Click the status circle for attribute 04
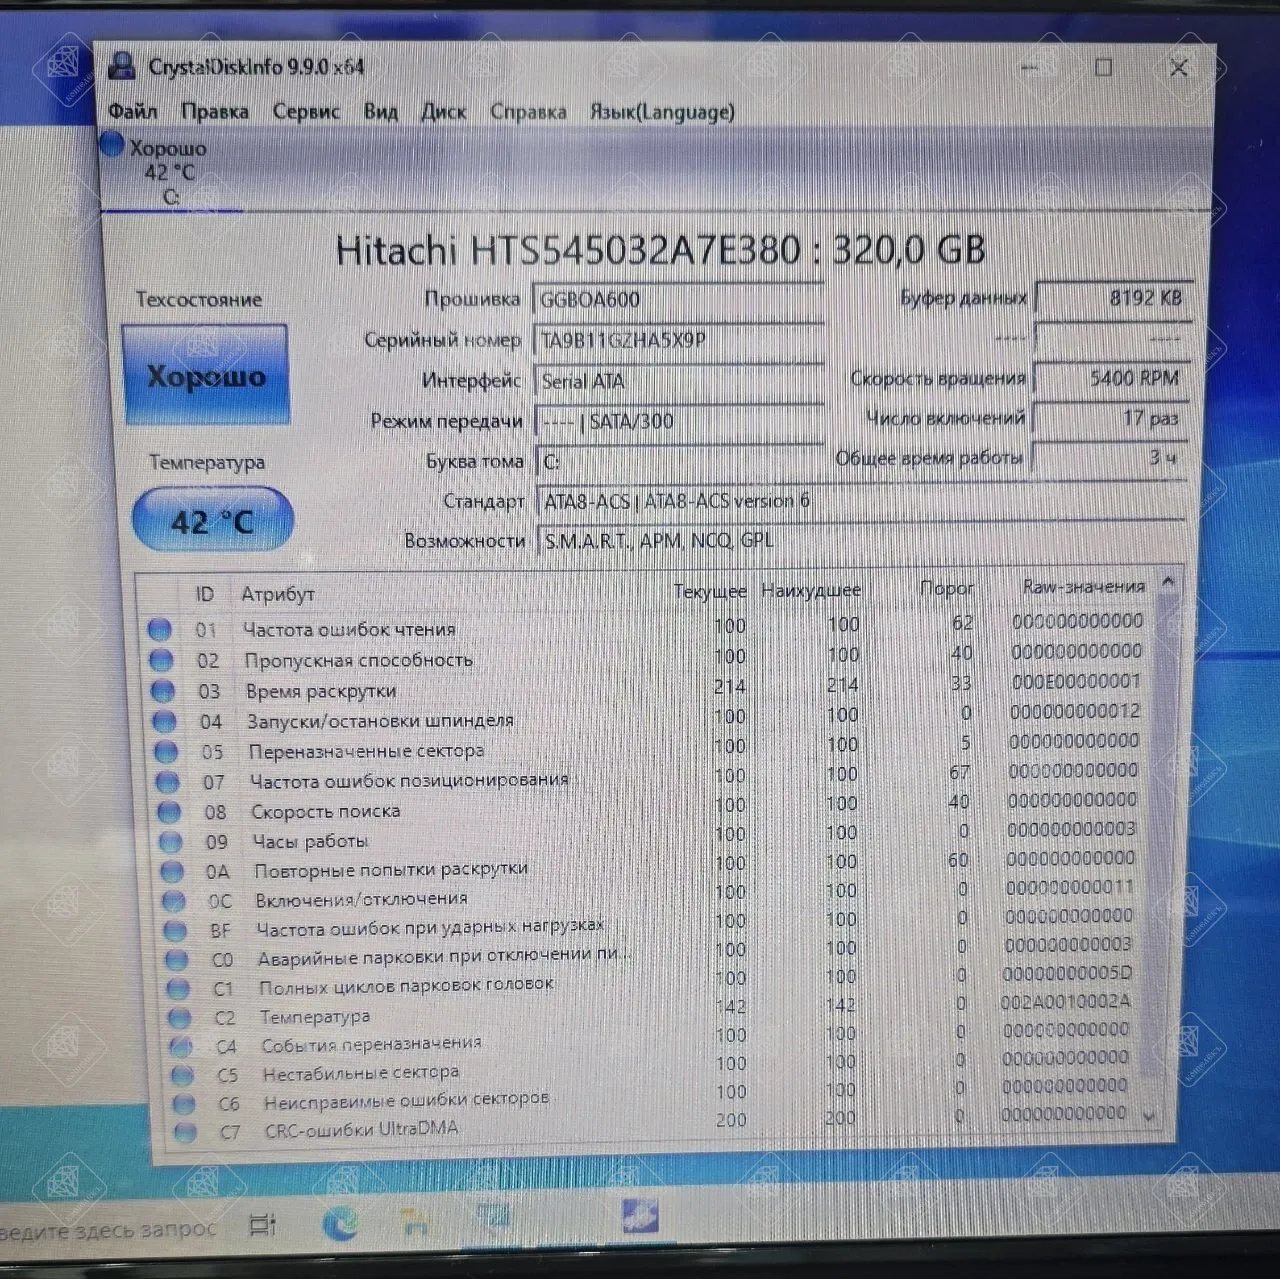1280x1279 pixels. pos(164,721)
